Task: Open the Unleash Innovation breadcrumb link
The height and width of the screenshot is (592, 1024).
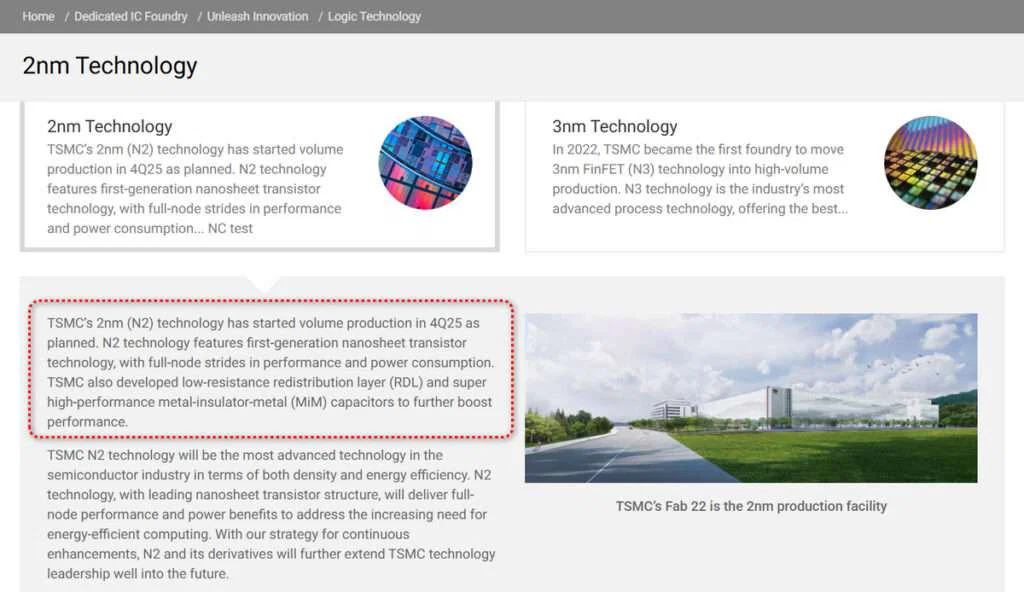Action: 255,16
